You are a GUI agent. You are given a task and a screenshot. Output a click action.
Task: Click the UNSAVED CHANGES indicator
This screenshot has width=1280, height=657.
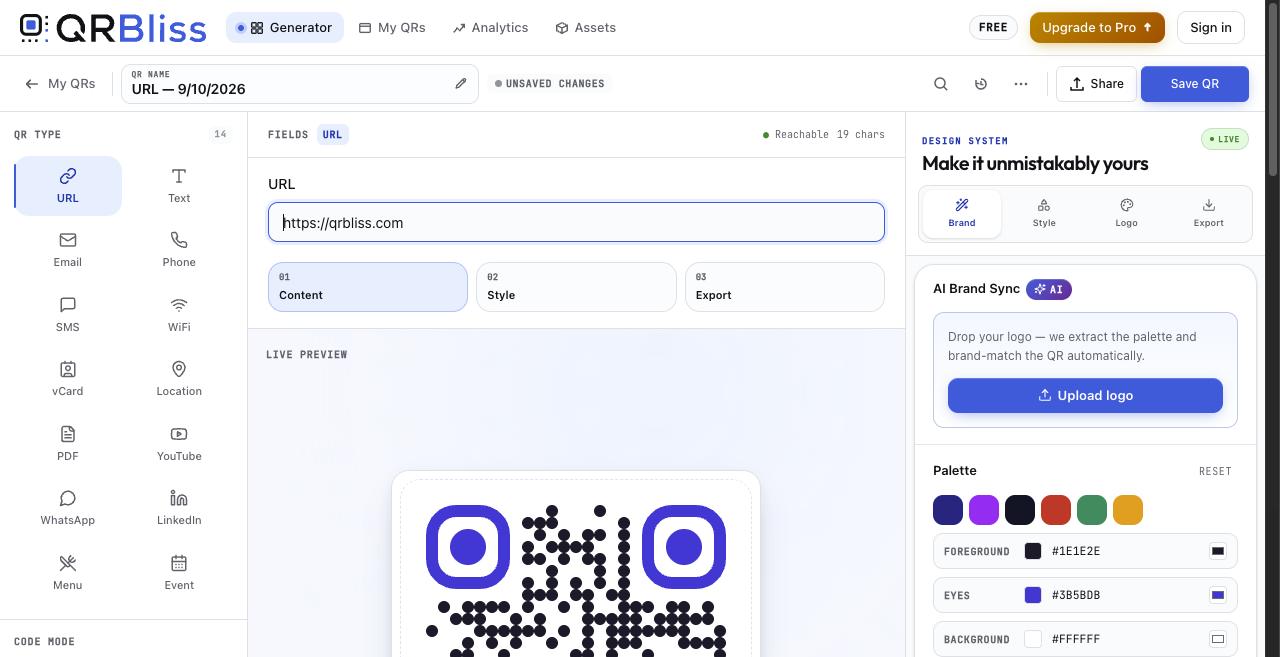550,84
